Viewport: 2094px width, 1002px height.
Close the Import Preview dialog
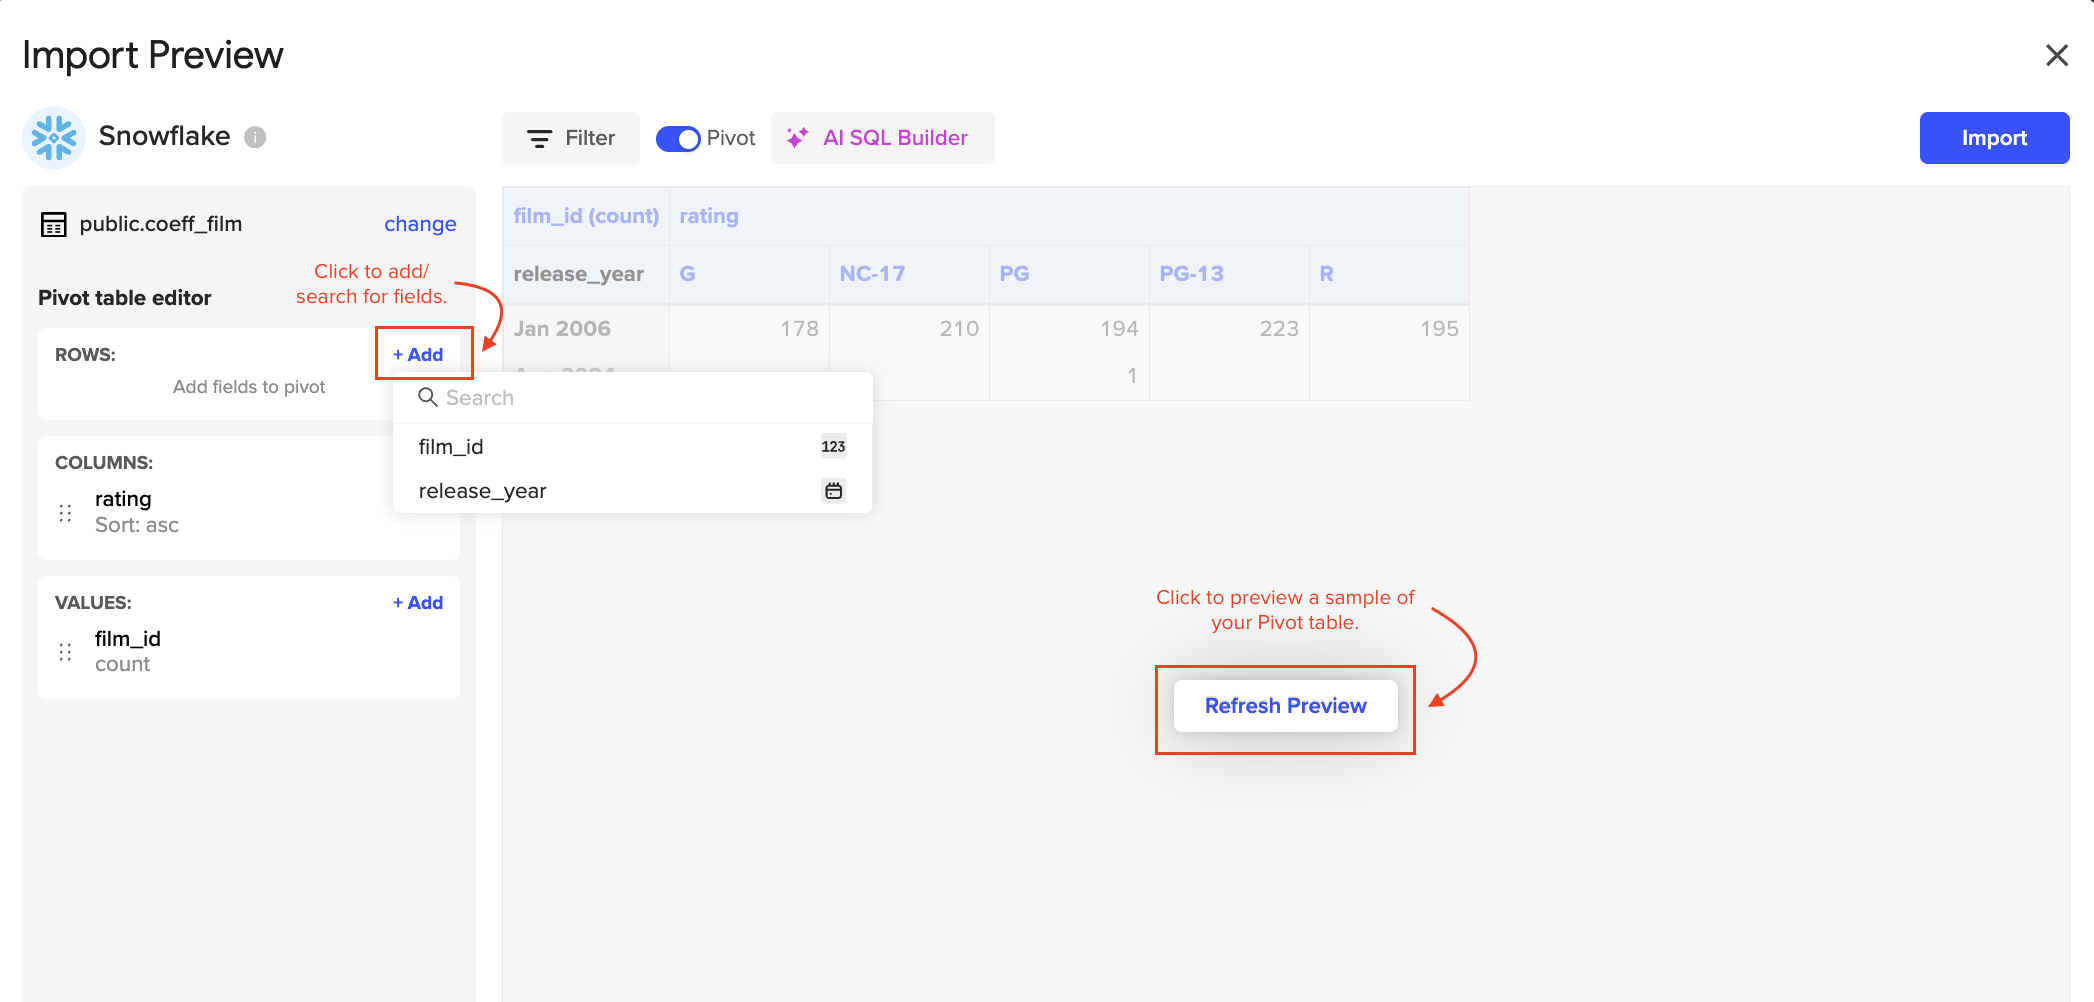[x=2056, y=55]
